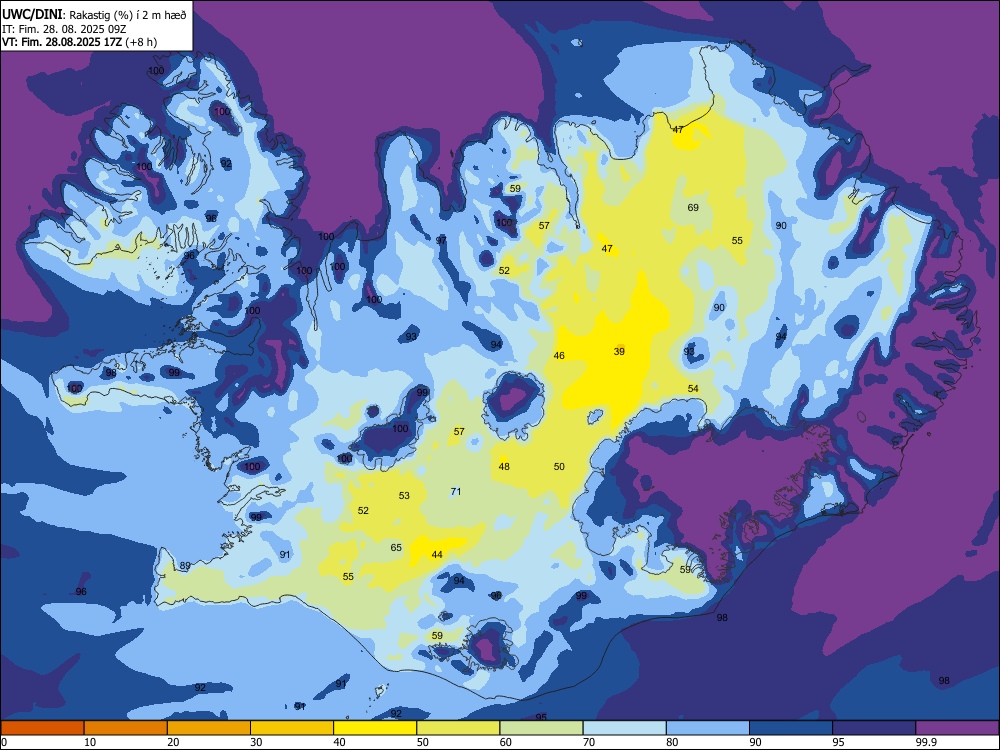Viewport: 1000px width, 750px height.
Task: Click the 97 humidity value on map
Action: (x=441, y=240)
